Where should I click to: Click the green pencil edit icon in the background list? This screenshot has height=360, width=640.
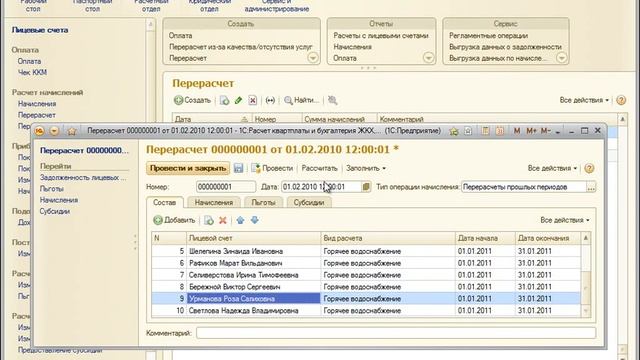point(238,100)
